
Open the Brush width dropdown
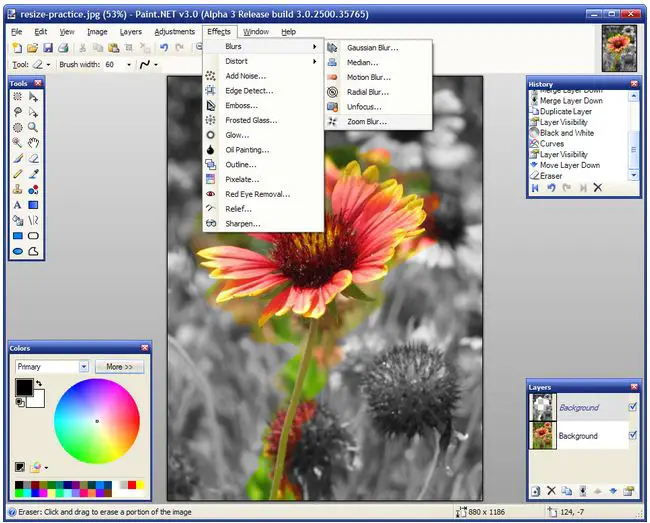(x=129, y=65)
